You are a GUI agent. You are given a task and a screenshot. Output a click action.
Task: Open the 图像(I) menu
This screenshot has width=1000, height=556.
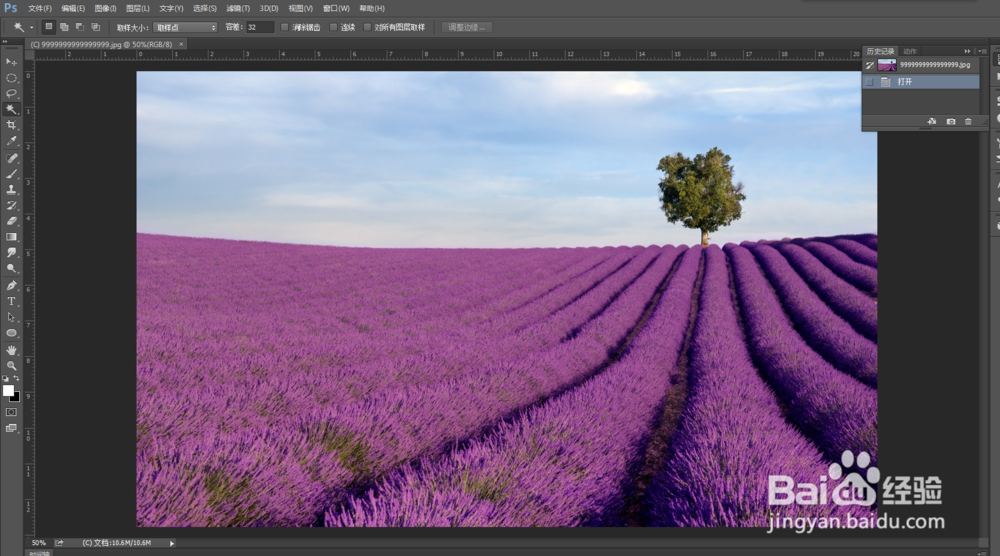tap(105, 8)
